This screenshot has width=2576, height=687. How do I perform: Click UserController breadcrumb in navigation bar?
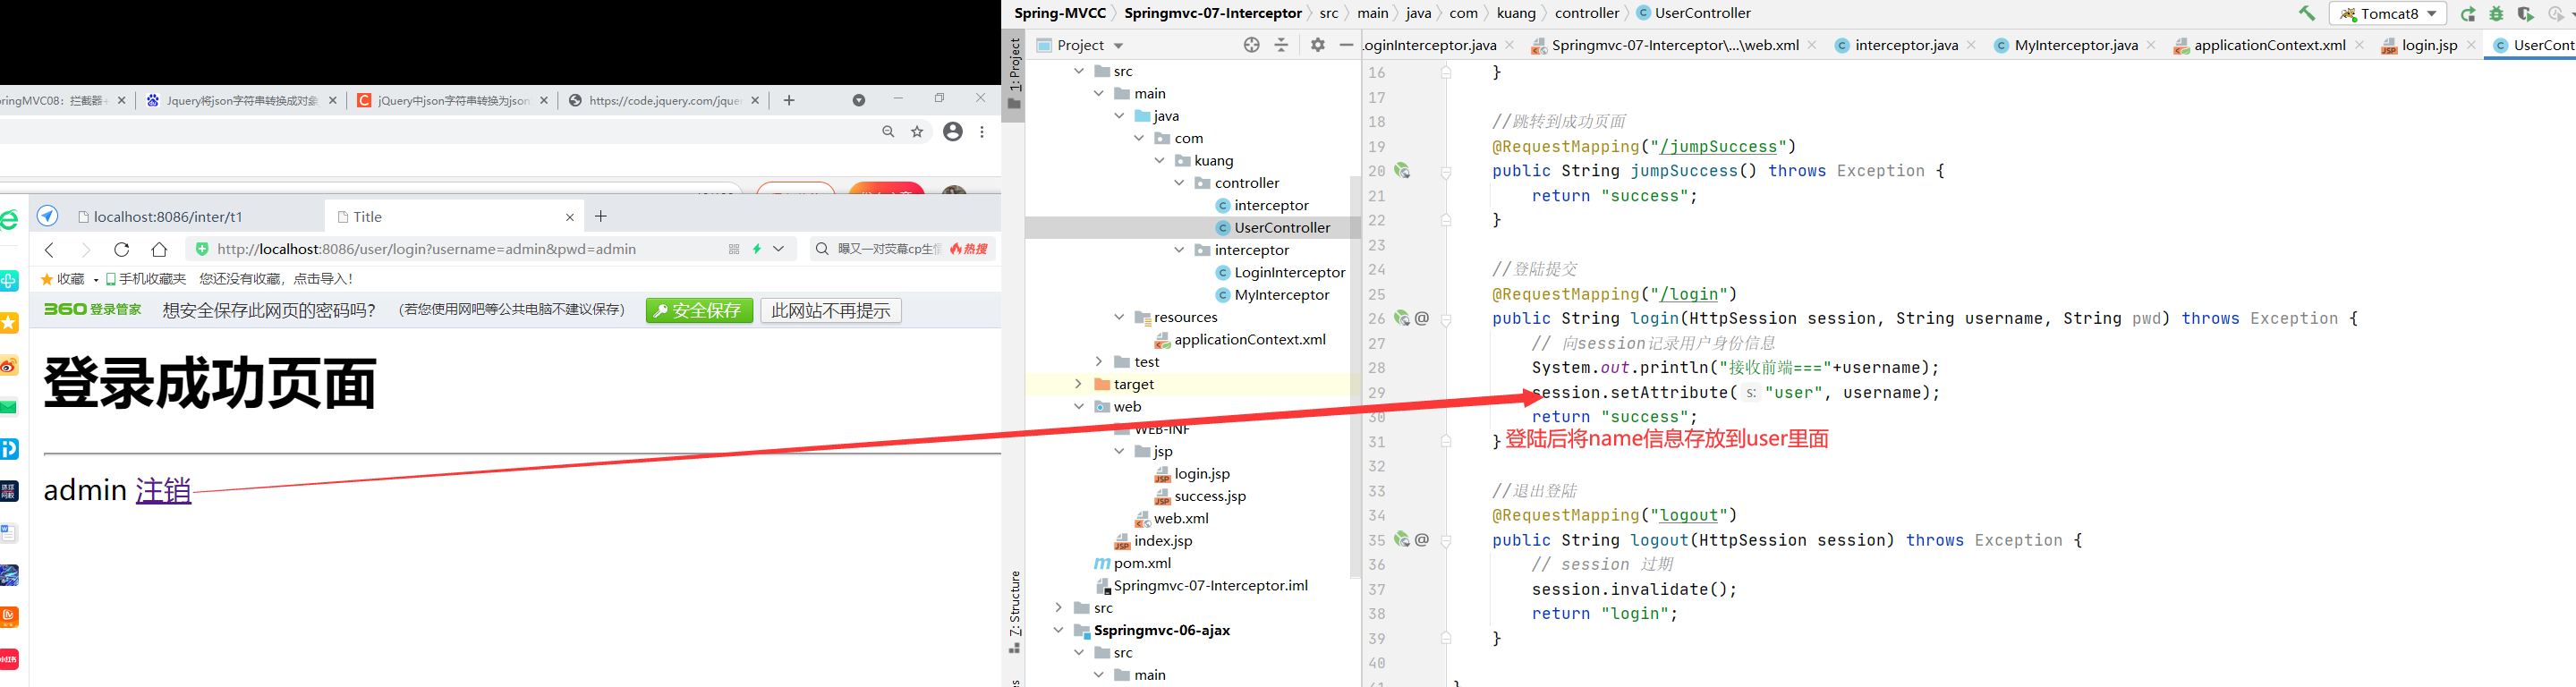pyautogui.click(x=1694, y=13)
